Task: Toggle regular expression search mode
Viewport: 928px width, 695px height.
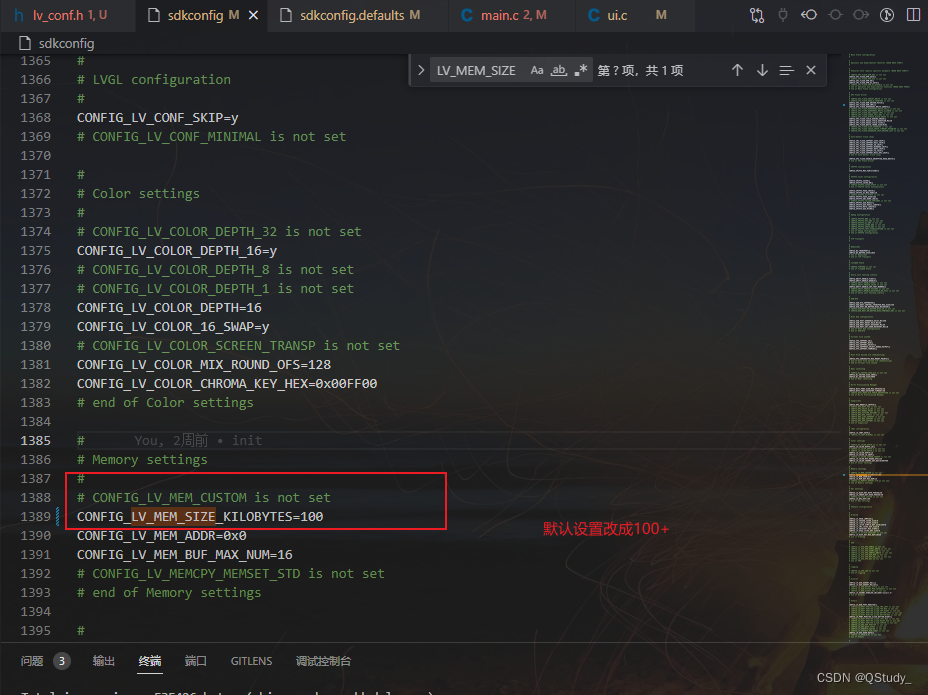Action: pyautogui.click(x=580, y=70)
